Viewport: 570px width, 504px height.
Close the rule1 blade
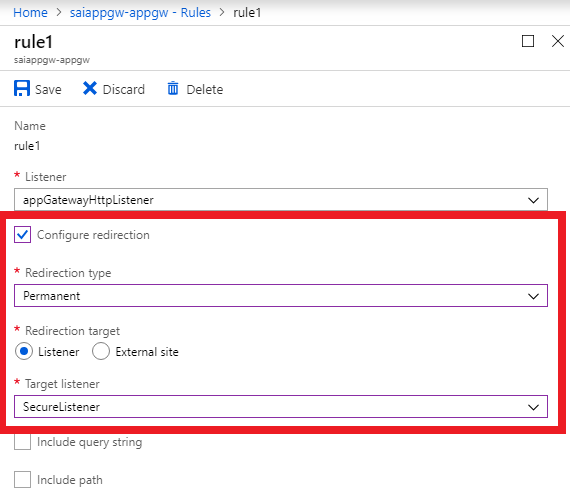point(558,41)
